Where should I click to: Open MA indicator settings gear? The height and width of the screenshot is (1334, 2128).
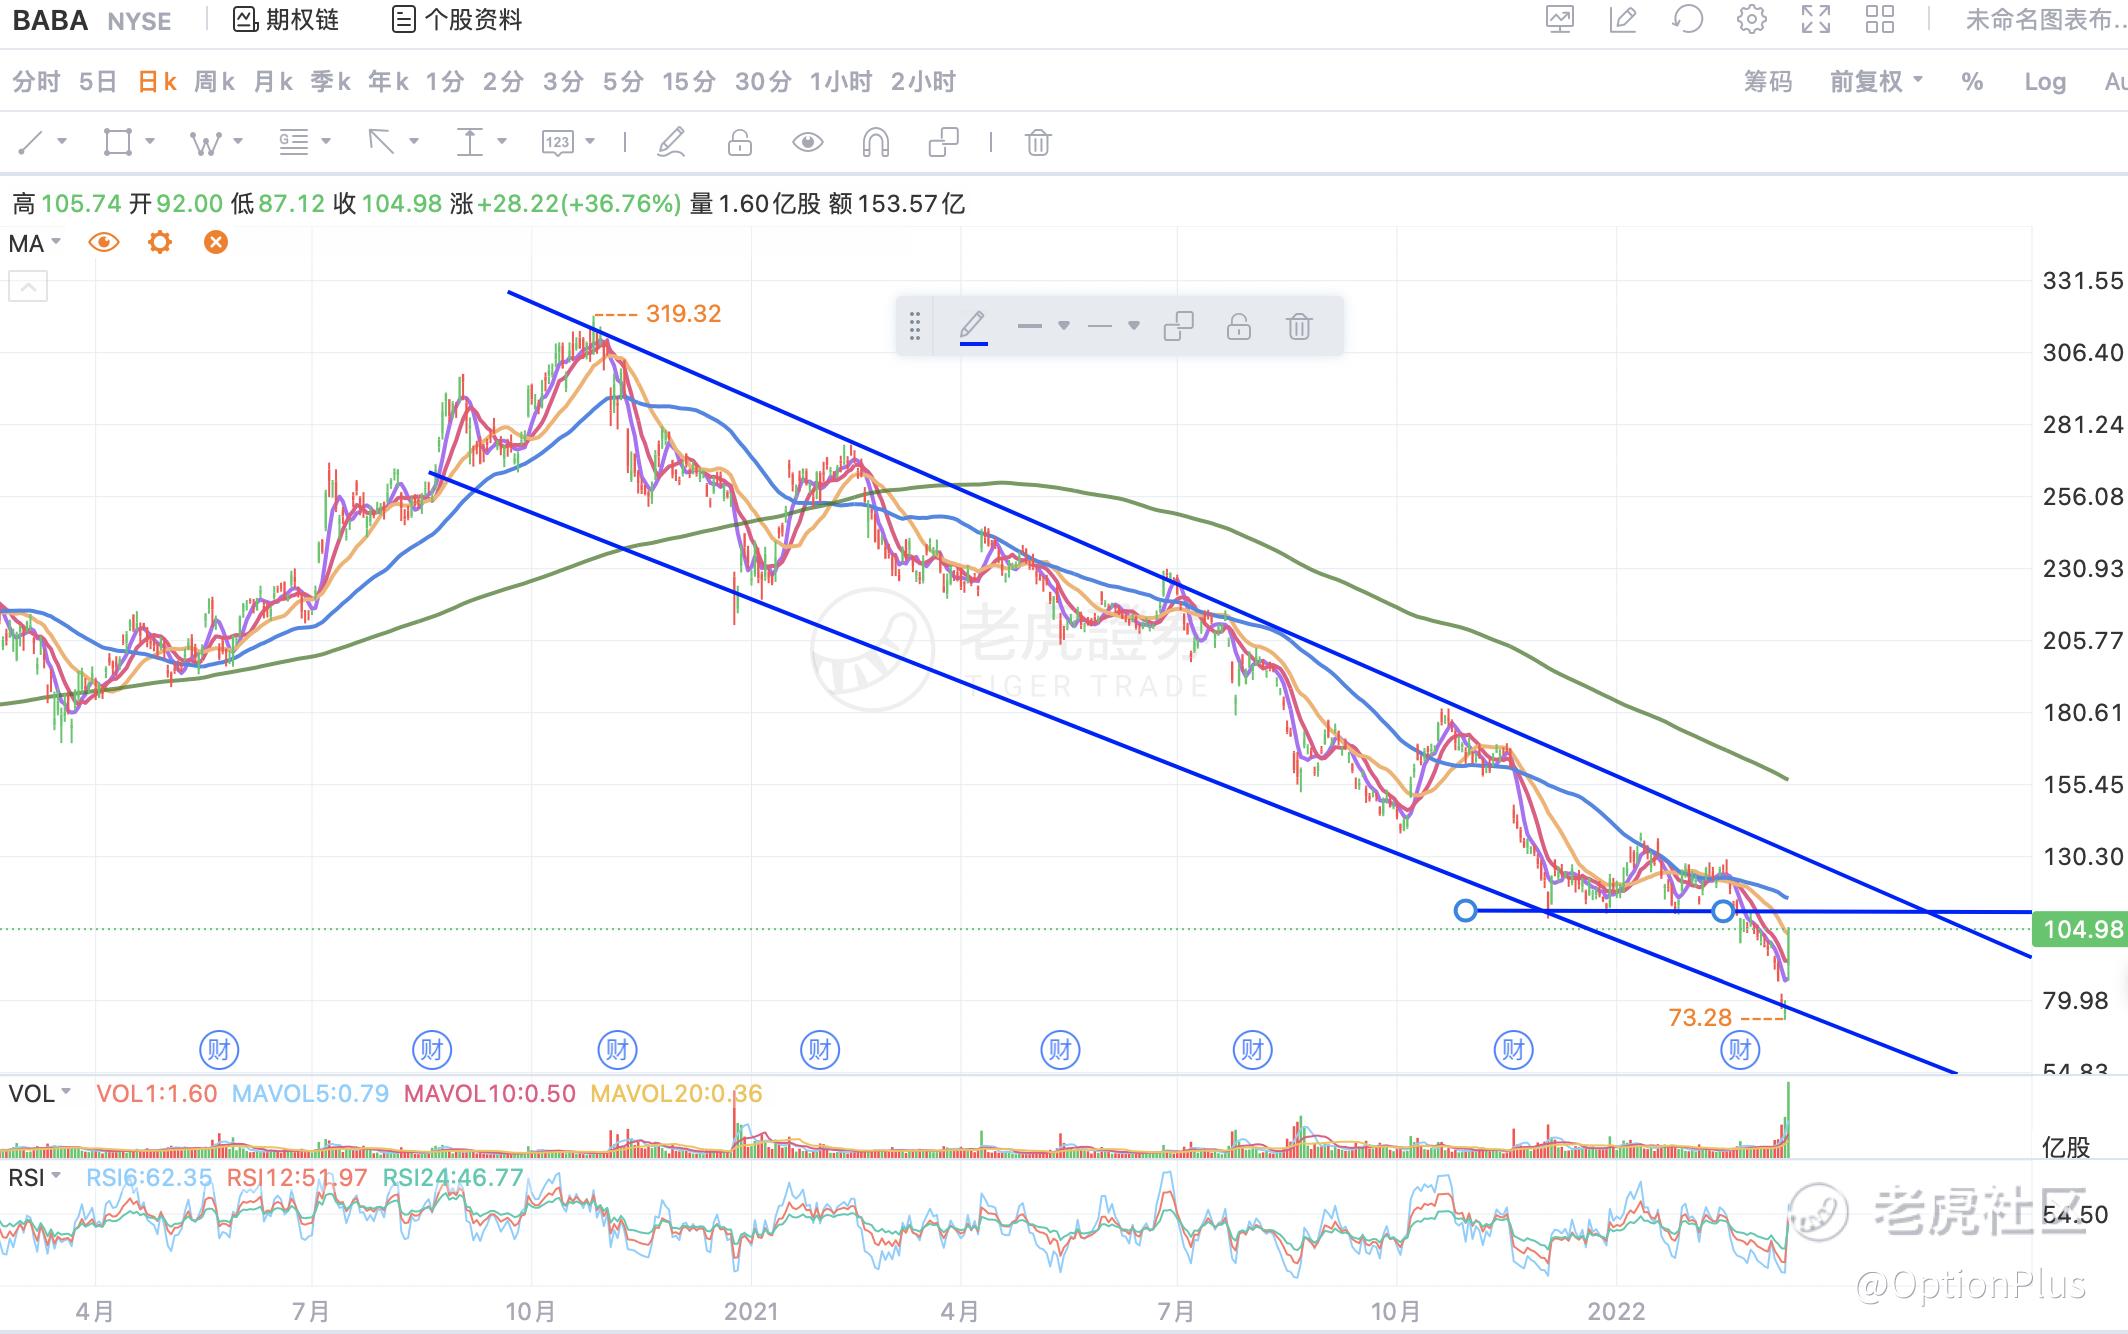pyautogui.click(x=160, y=243)
